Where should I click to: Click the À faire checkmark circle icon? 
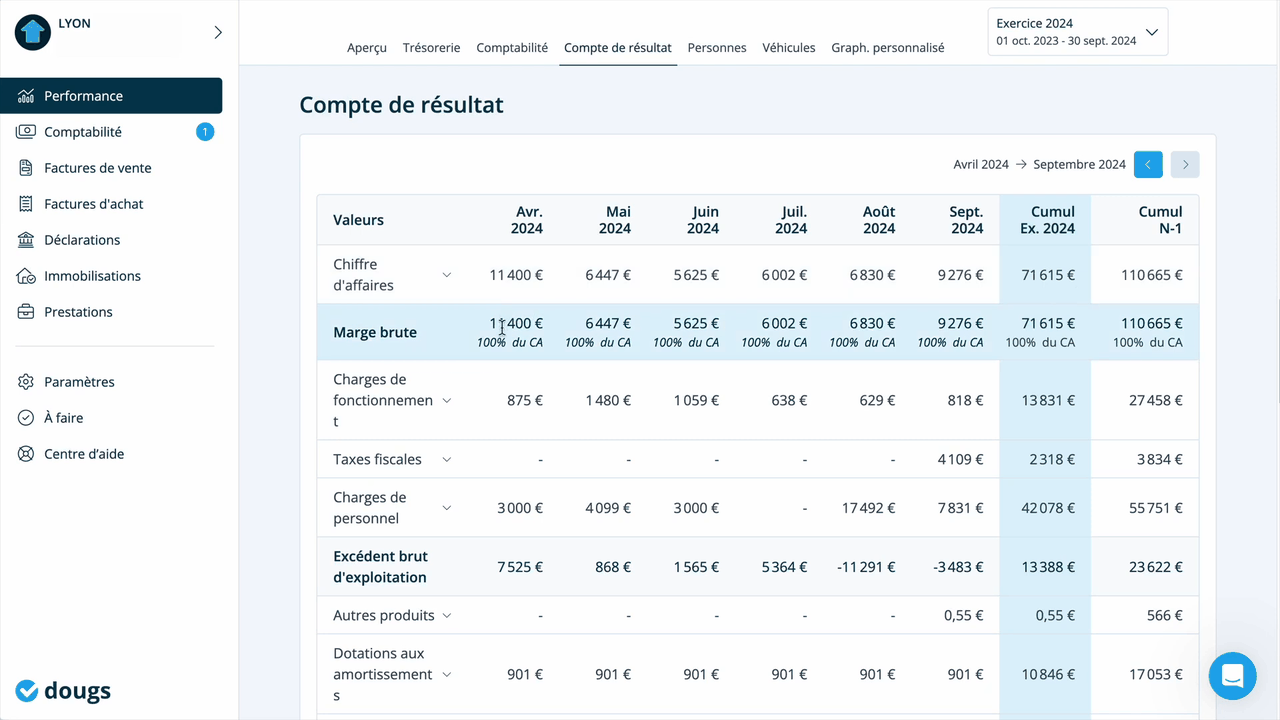[x=26, y=418]
